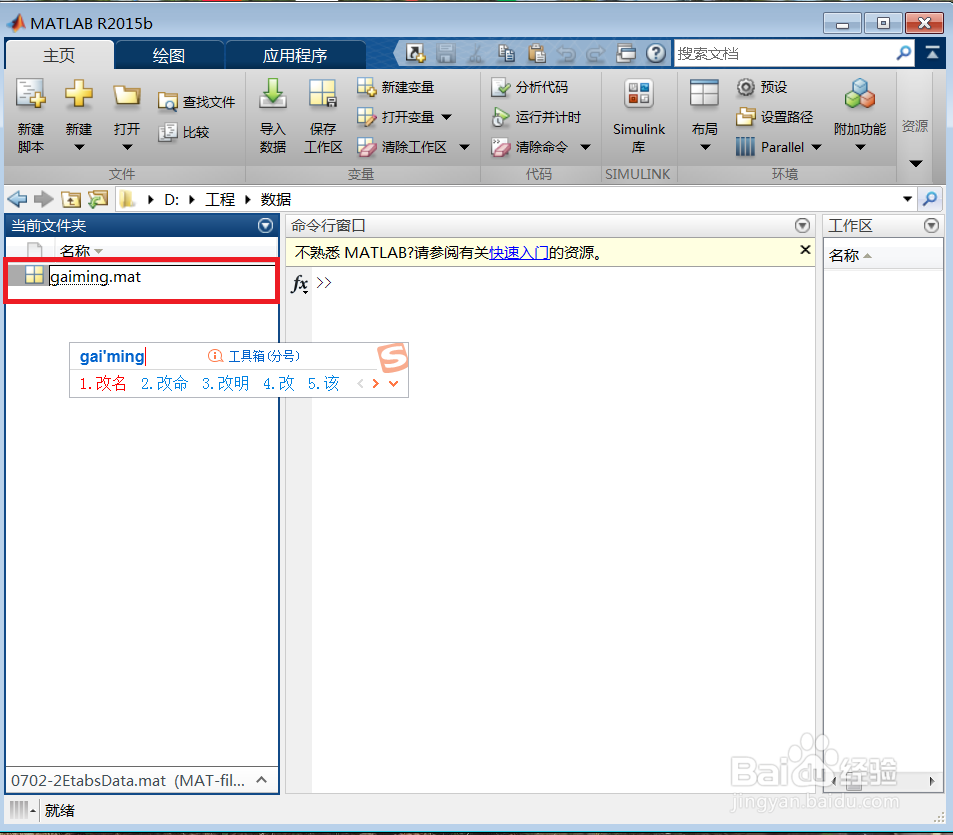Minimize the toolstrip ribbon
Viewport: 953px width, 835px height.
pyautogui.click(x=932, y=53)
